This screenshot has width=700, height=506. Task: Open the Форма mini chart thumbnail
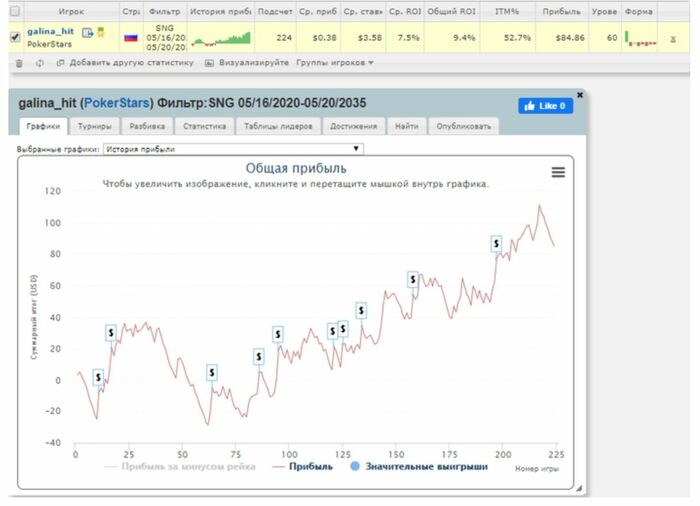640,38
